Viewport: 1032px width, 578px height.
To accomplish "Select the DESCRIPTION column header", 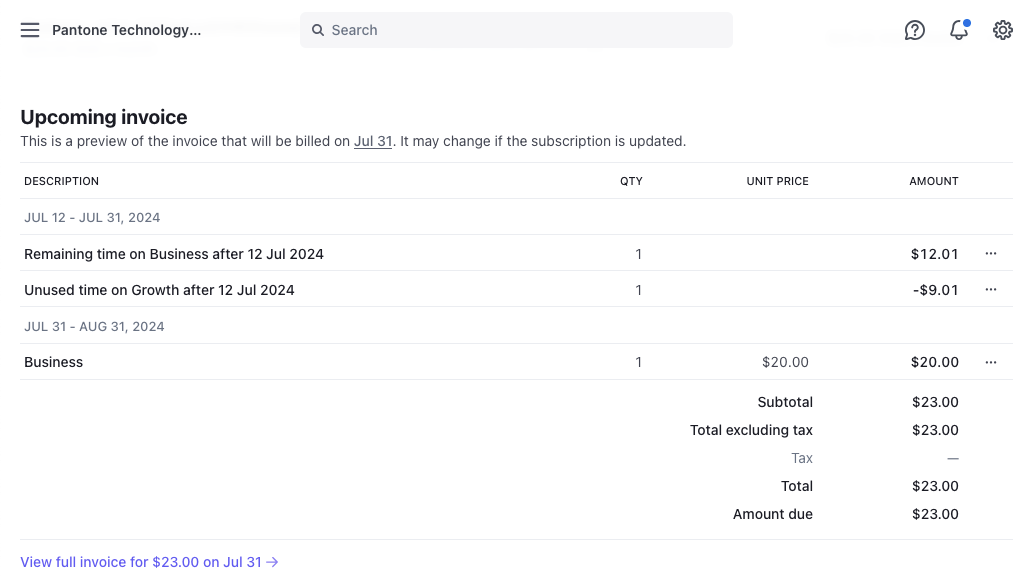I will (x=61, y=181).
